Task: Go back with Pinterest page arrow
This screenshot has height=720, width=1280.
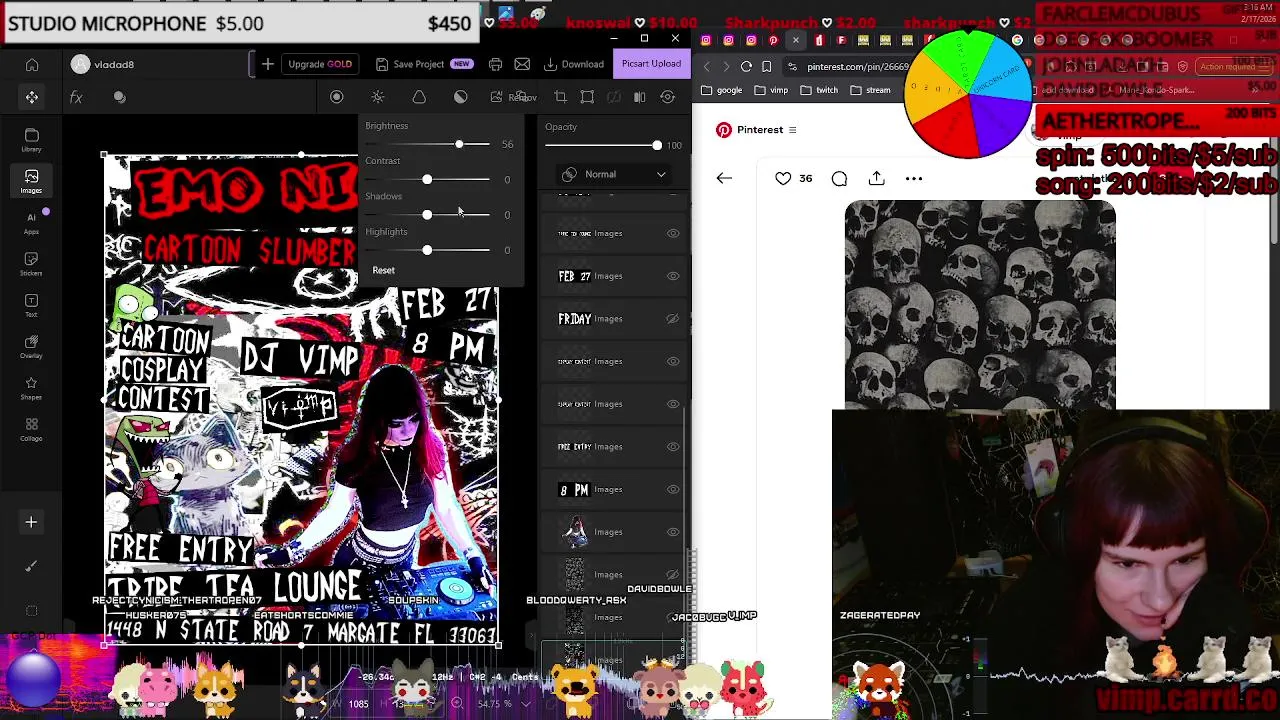Action: tap(724, 178)
